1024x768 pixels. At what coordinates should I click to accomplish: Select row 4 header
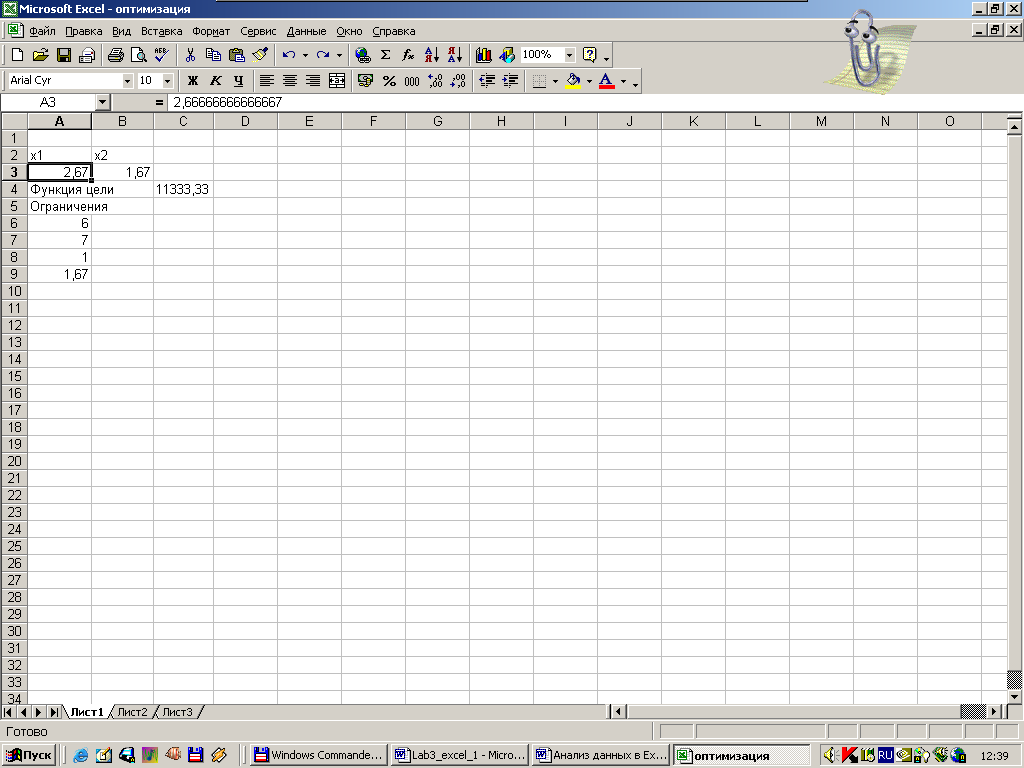pyautogui.click(x=14, y=189)
